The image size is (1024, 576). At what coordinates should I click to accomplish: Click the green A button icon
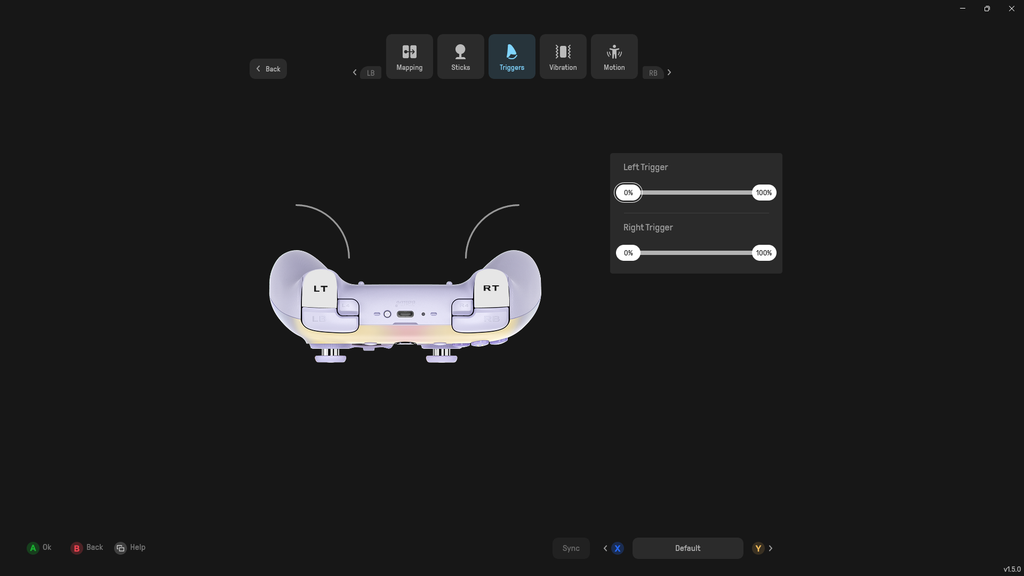[33, 548]
